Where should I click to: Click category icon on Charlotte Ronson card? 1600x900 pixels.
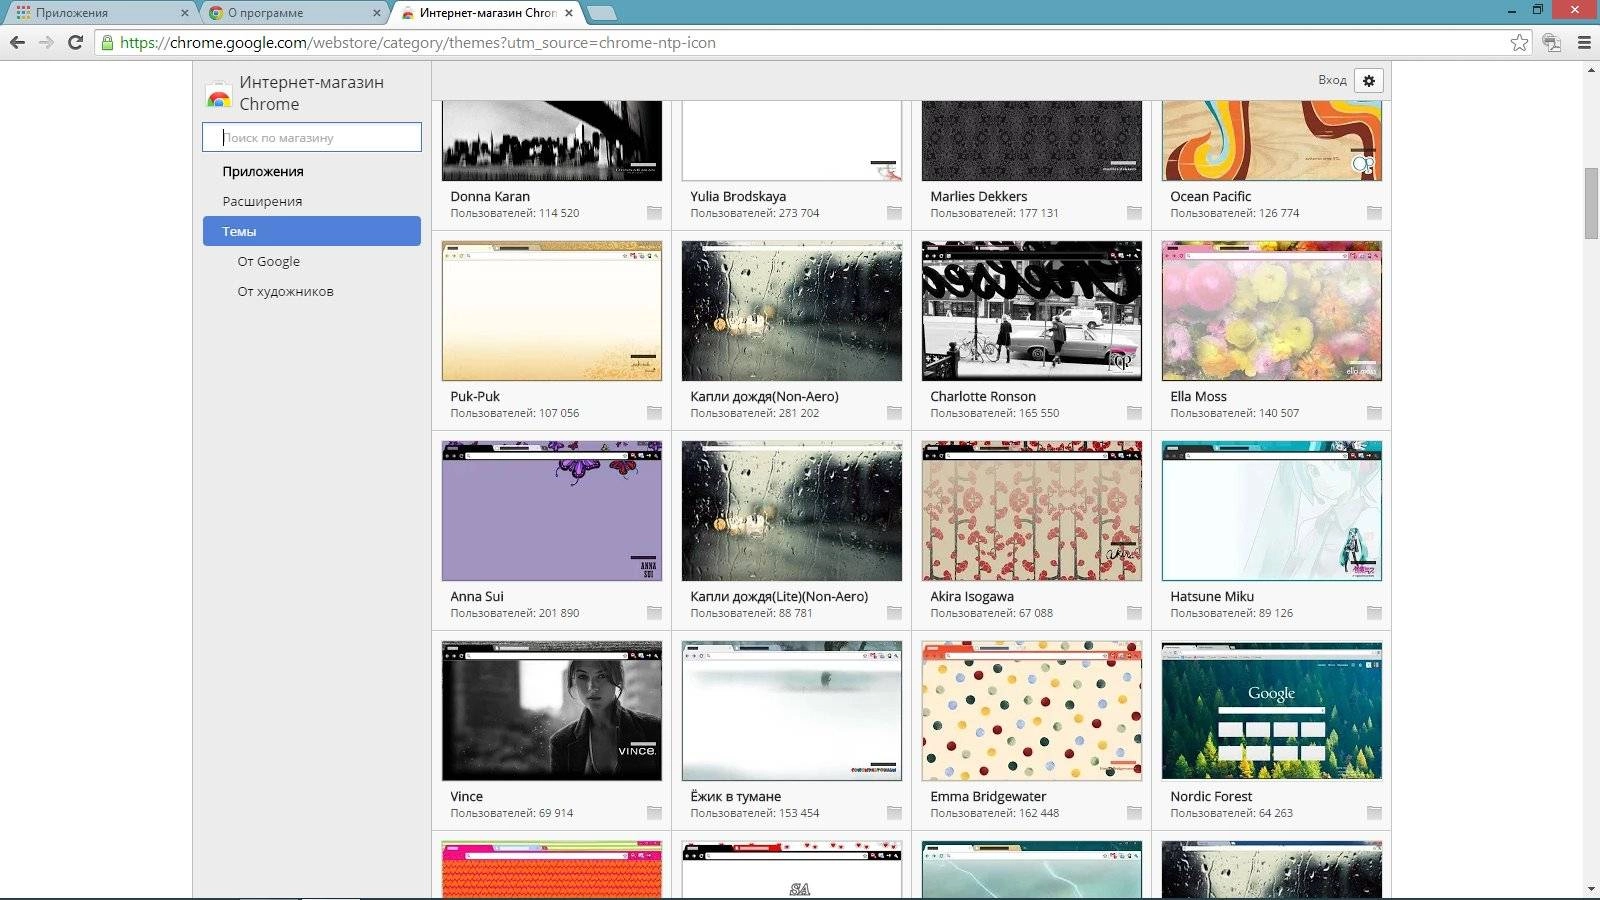point(1134,413)
